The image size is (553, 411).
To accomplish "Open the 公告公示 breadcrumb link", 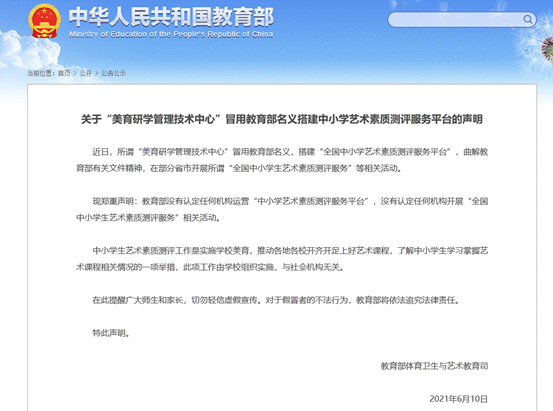I will coord(114,73).
